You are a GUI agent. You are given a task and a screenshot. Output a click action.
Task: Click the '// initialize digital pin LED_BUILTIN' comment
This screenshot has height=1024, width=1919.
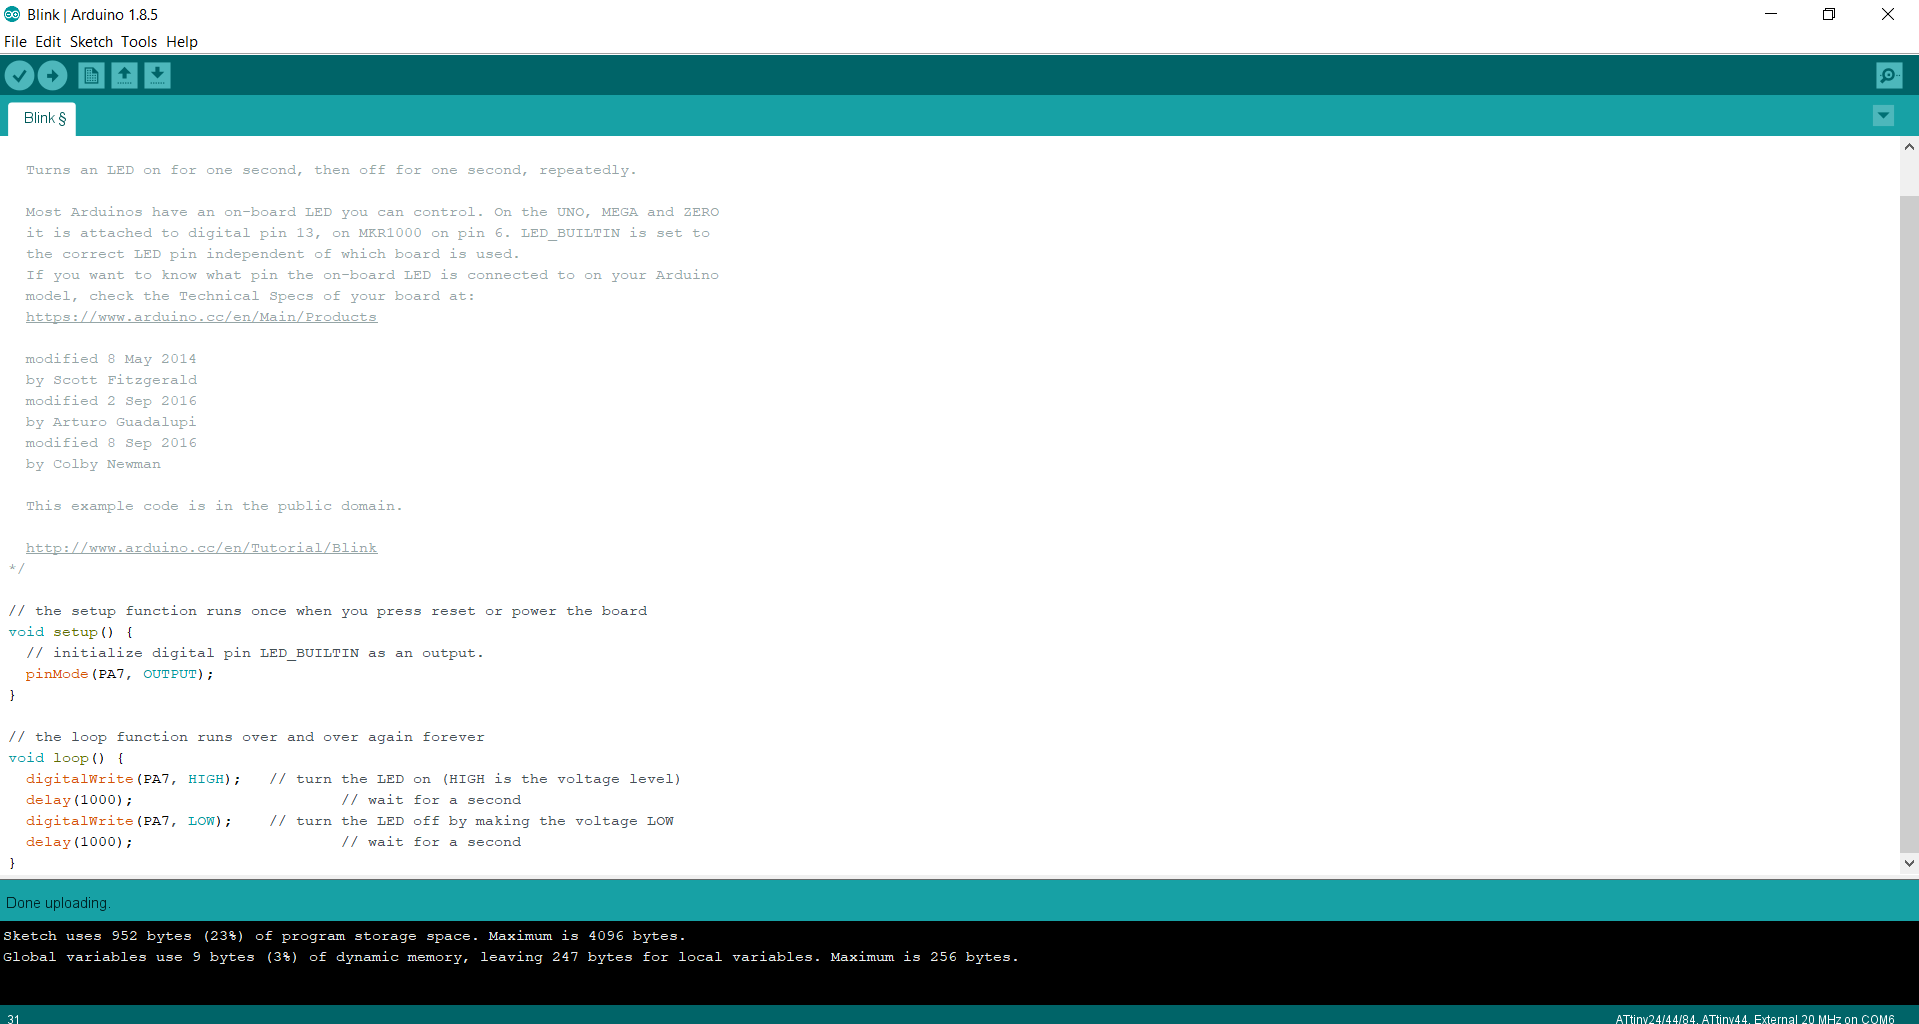255,653
